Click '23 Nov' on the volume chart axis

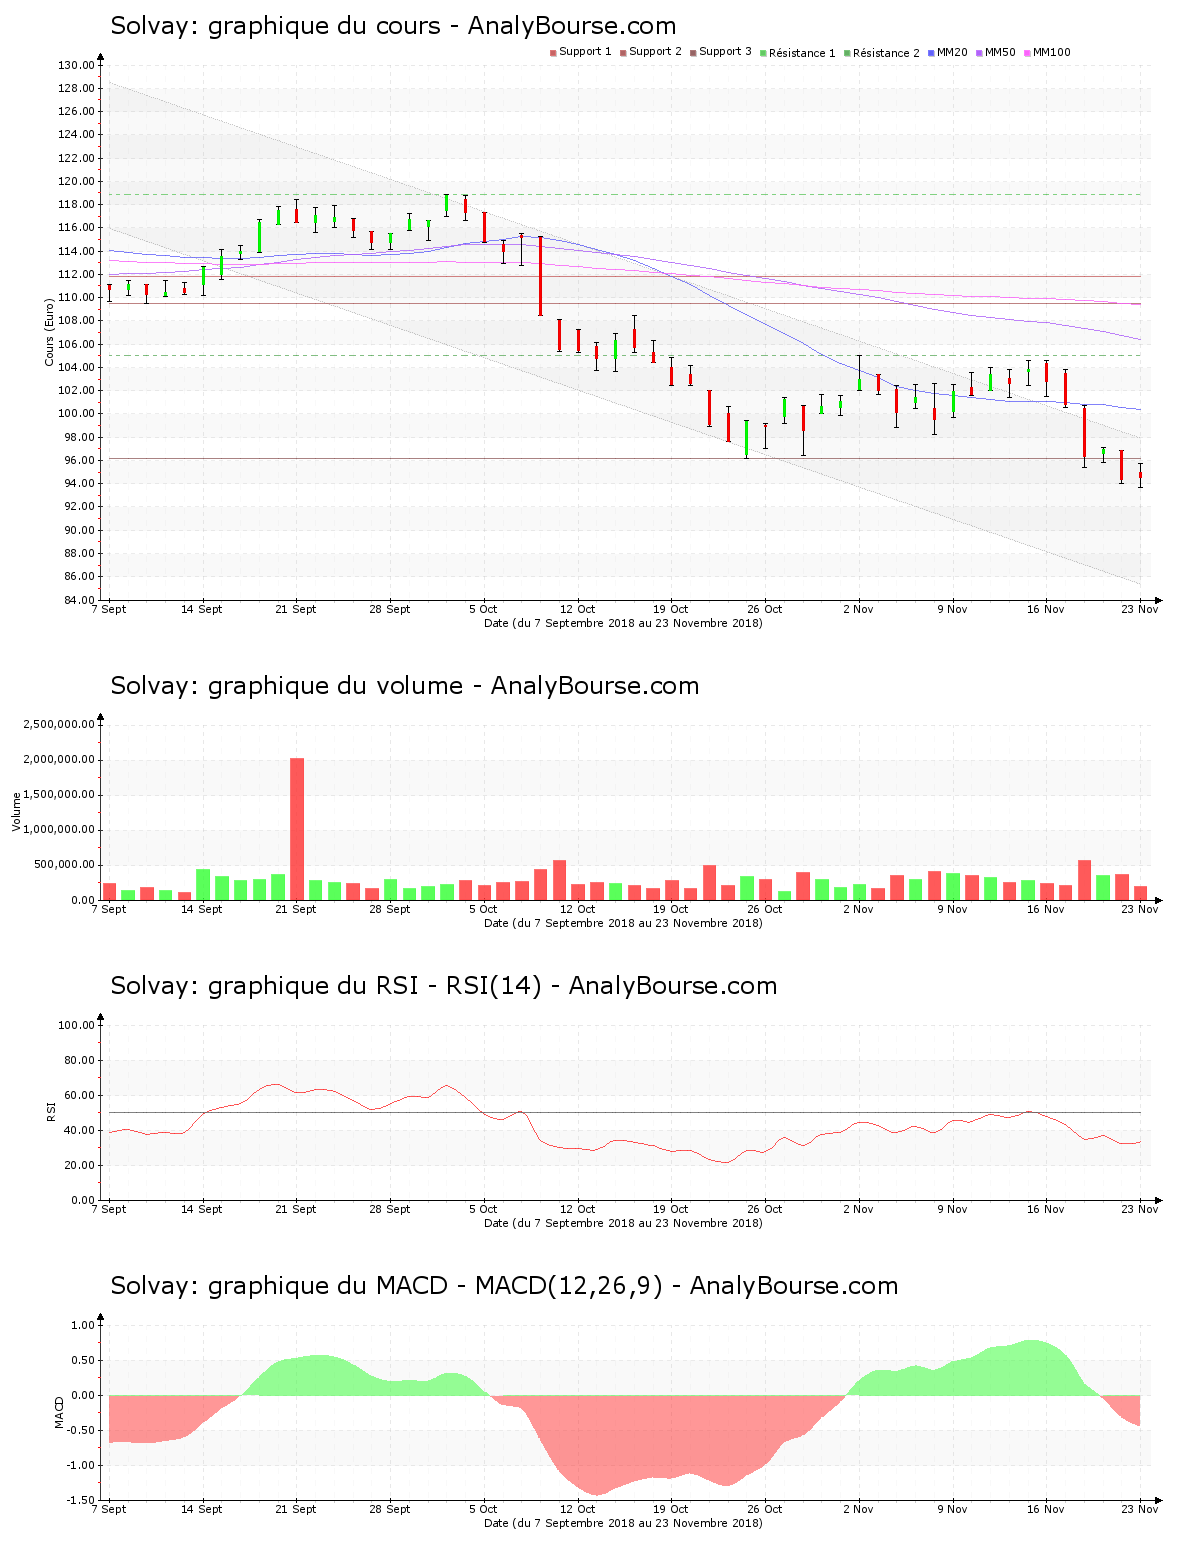click(1140, 909)
